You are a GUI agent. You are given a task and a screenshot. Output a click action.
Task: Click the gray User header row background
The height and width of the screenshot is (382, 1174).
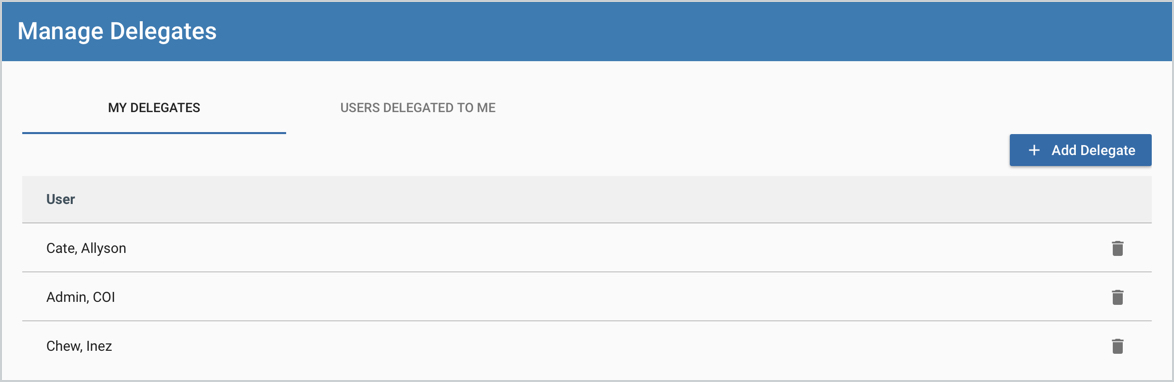coord(587,199)
